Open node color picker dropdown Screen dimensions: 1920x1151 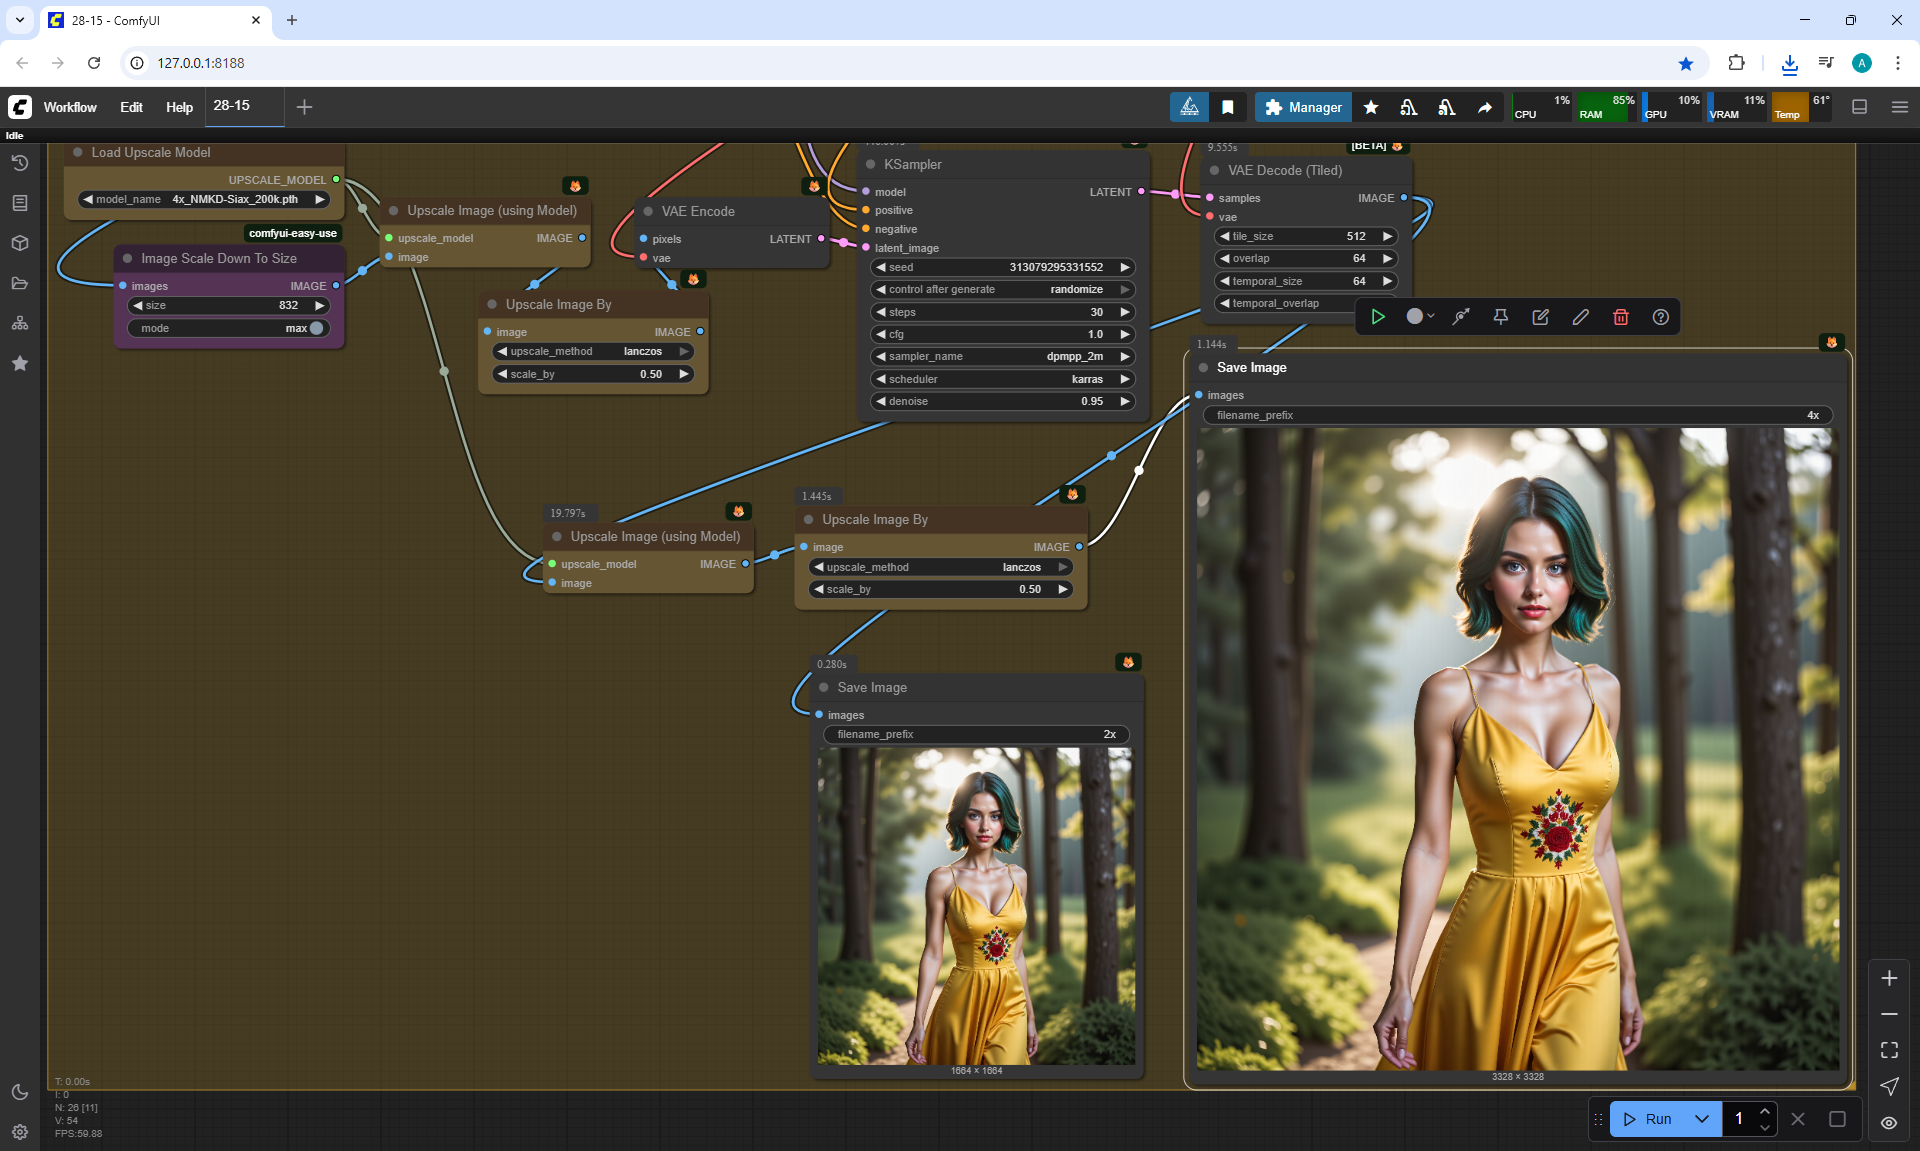1420,317
